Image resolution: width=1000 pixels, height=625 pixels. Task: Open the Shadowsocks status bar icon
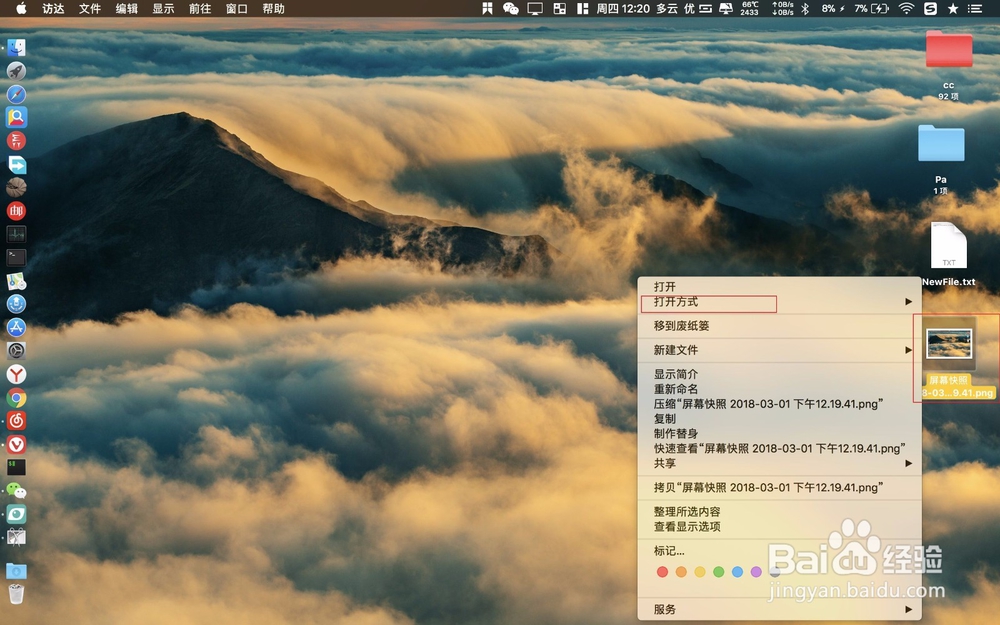pos(931,9)
